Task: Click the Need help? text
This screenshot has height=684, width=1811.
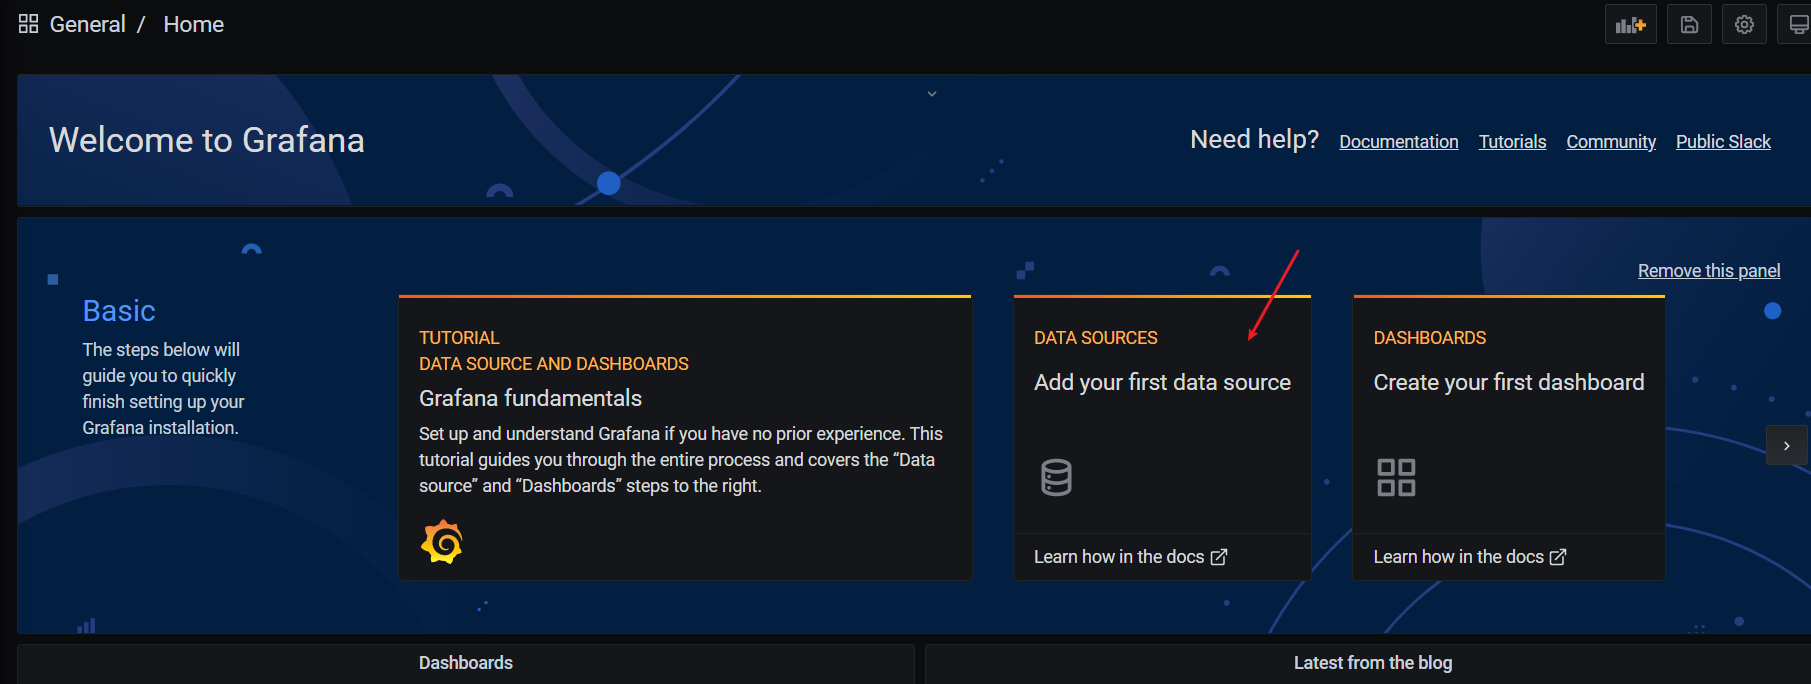Action: (1254, 139)
